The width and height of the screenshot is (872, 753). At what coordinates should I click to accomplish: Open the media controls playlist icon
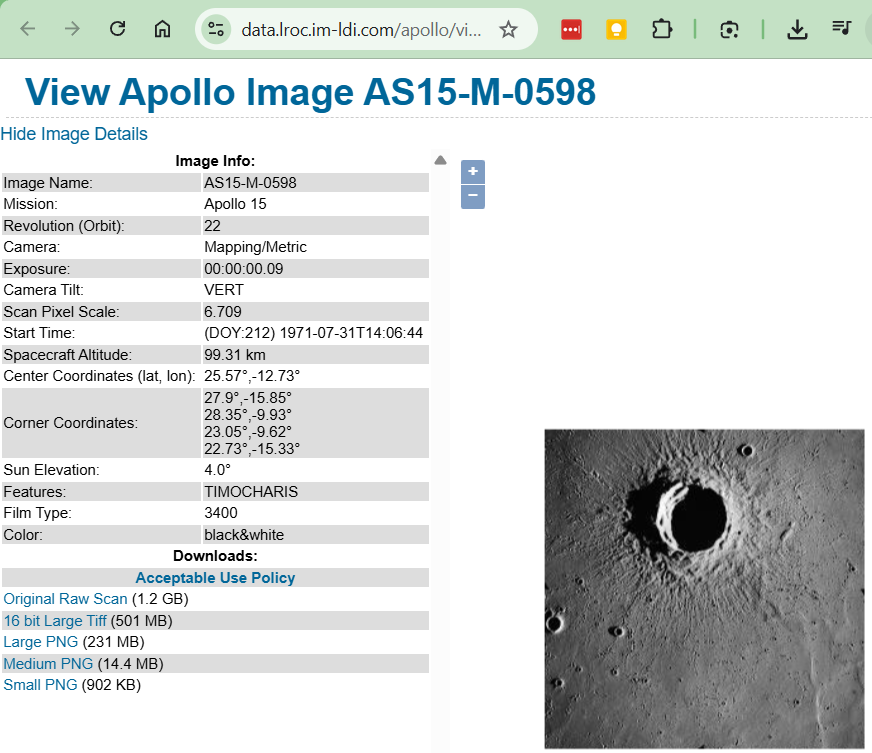coord(842,29)
